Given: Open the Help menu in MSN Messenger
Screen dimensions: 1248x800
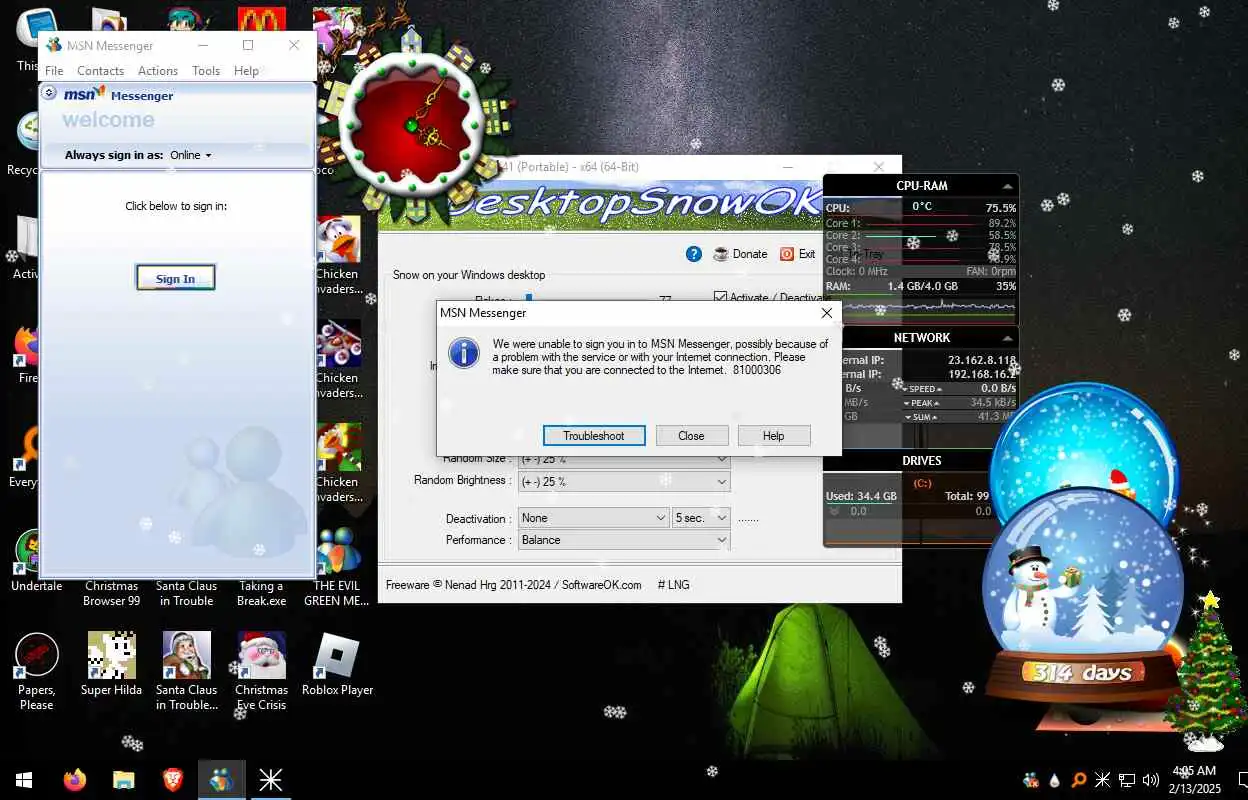Looking at the screenshot, I should [x=246, y=71].
